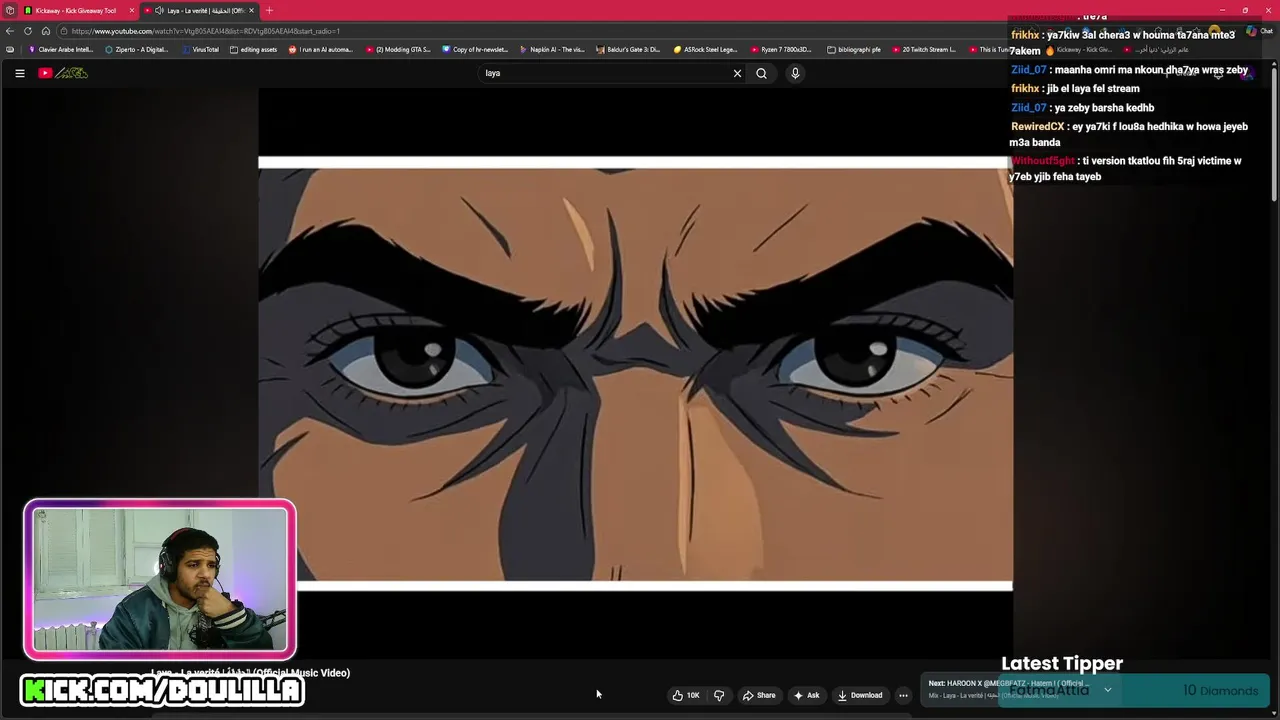Click the YouTube search field containing 'laya'
This screenshot has height=720, width=1280.
click(605, 73)
